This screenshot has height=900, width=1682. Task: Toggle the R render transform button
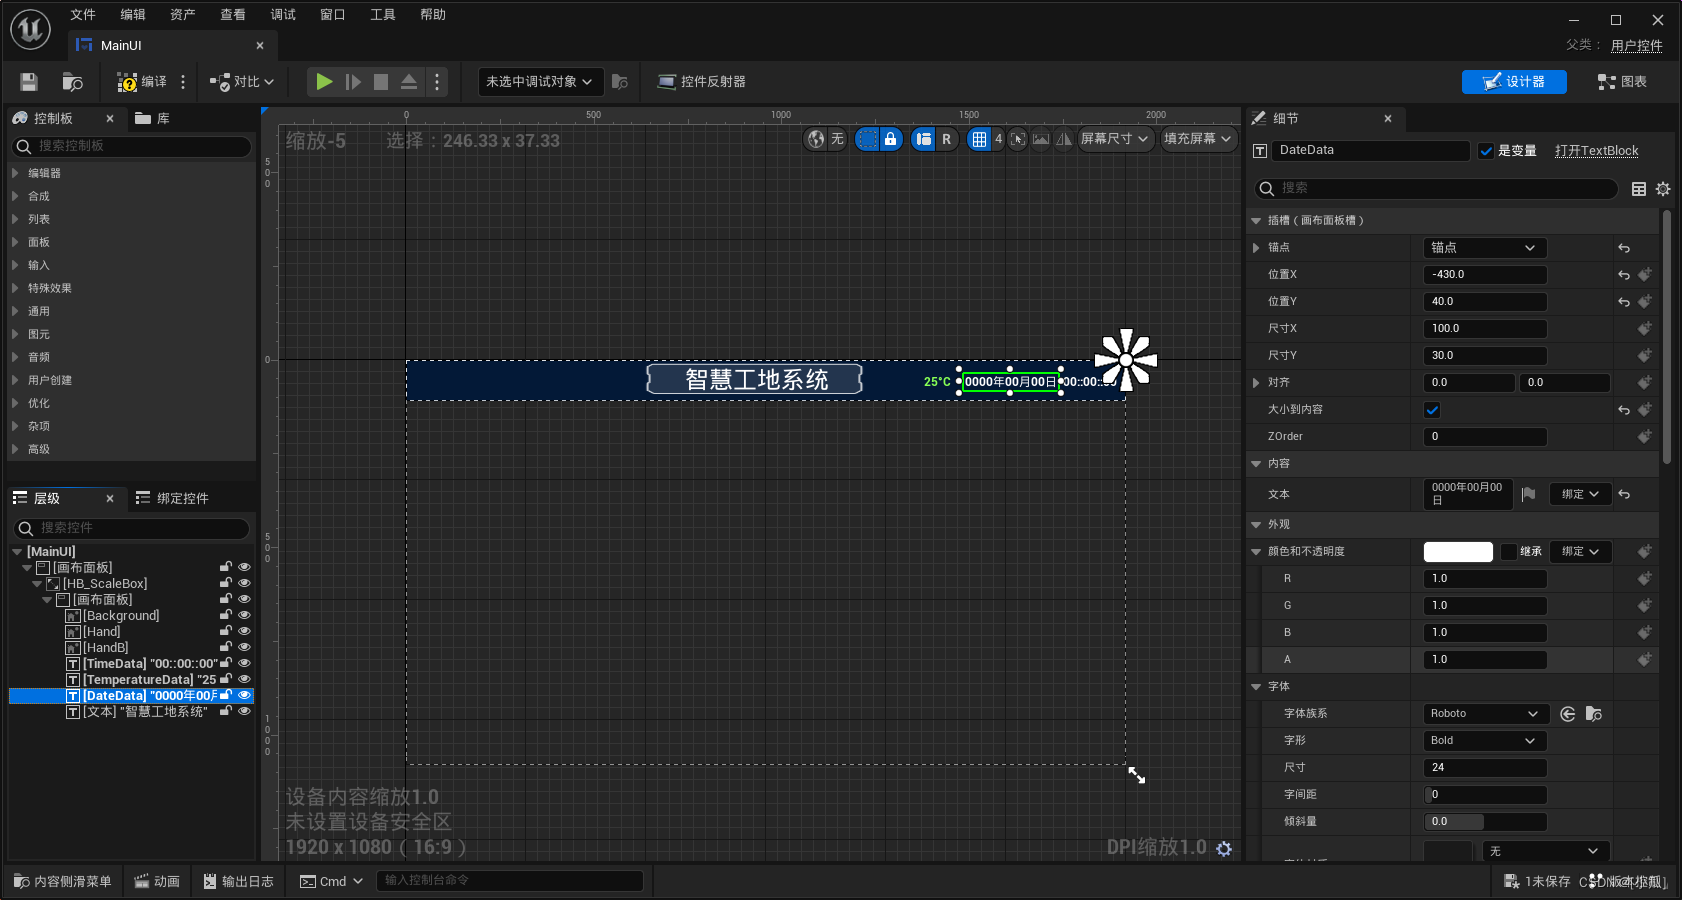946,139
